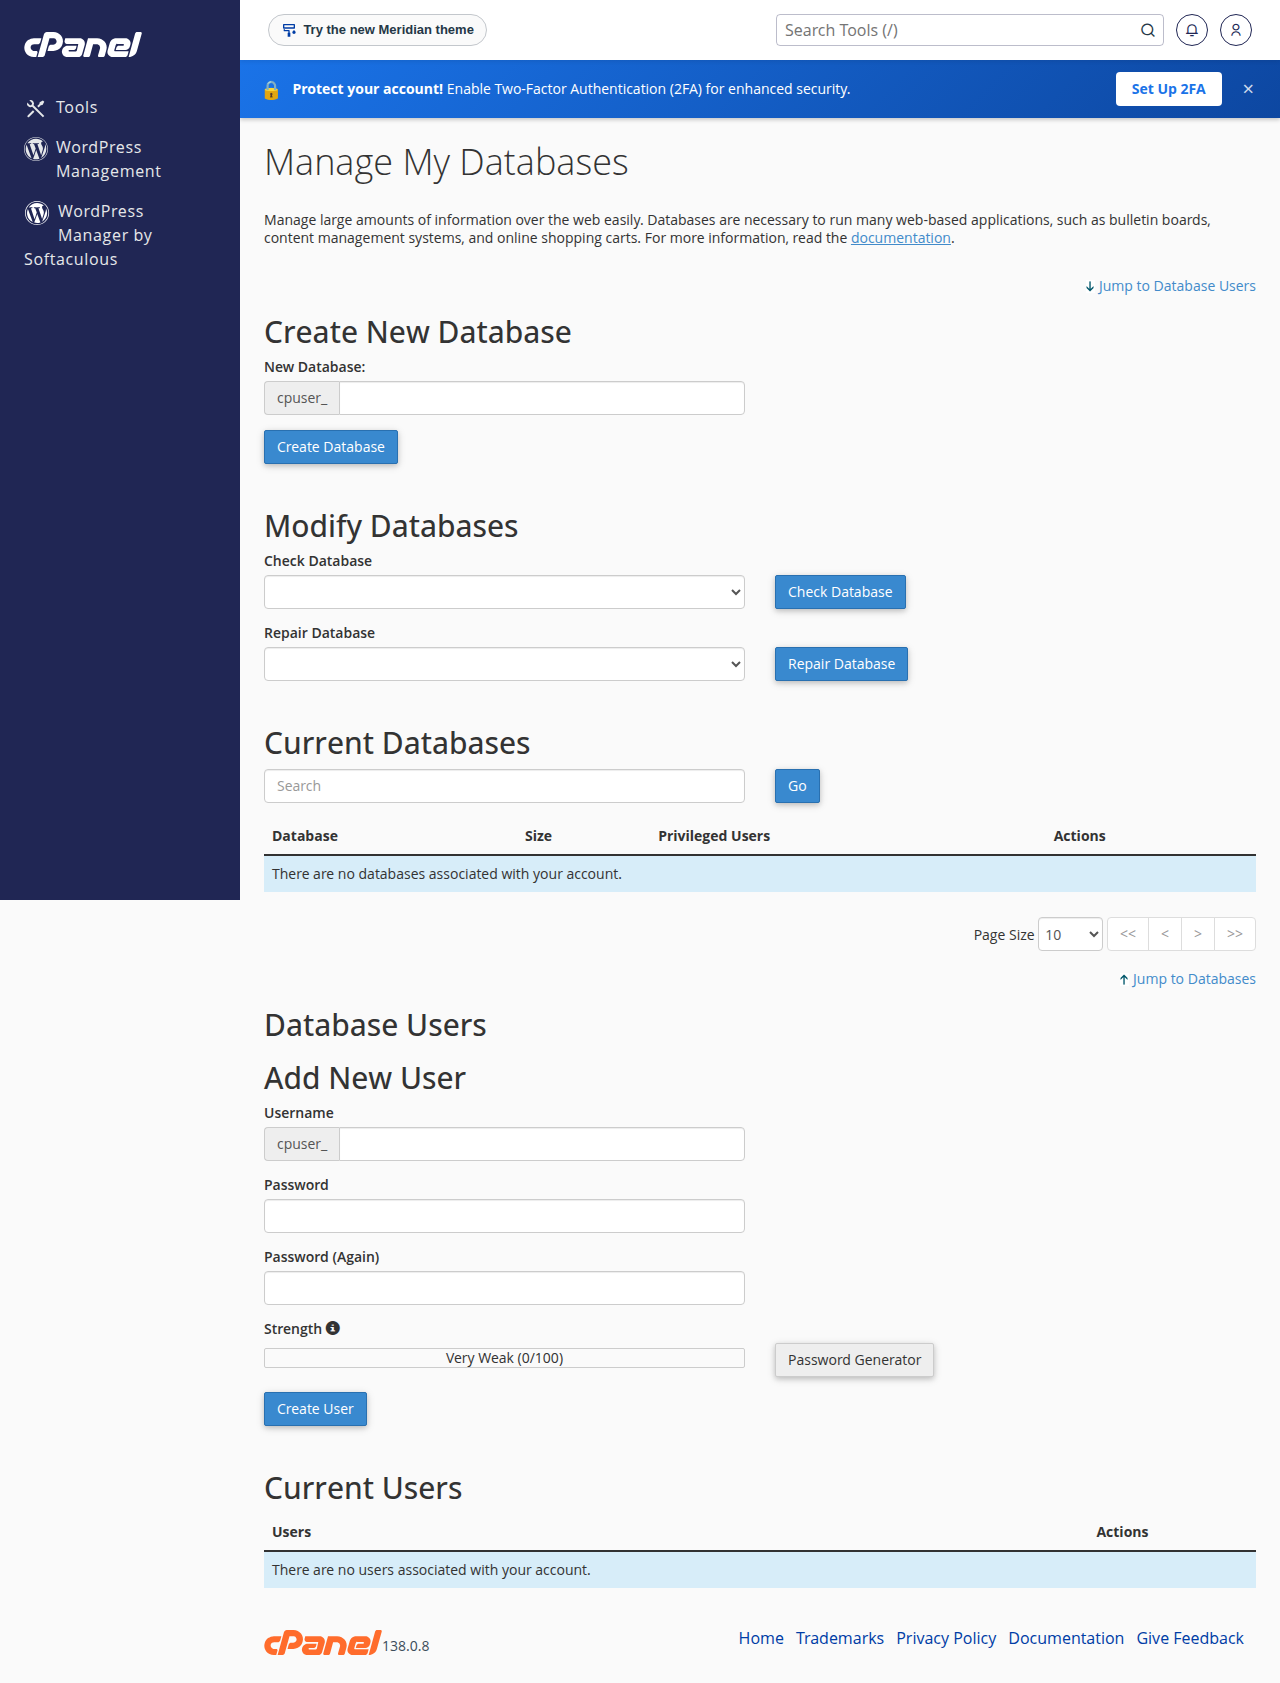Click the Current Databases search box
The height and width of the screenshot is (1683, 1280).
coord(504,786)
